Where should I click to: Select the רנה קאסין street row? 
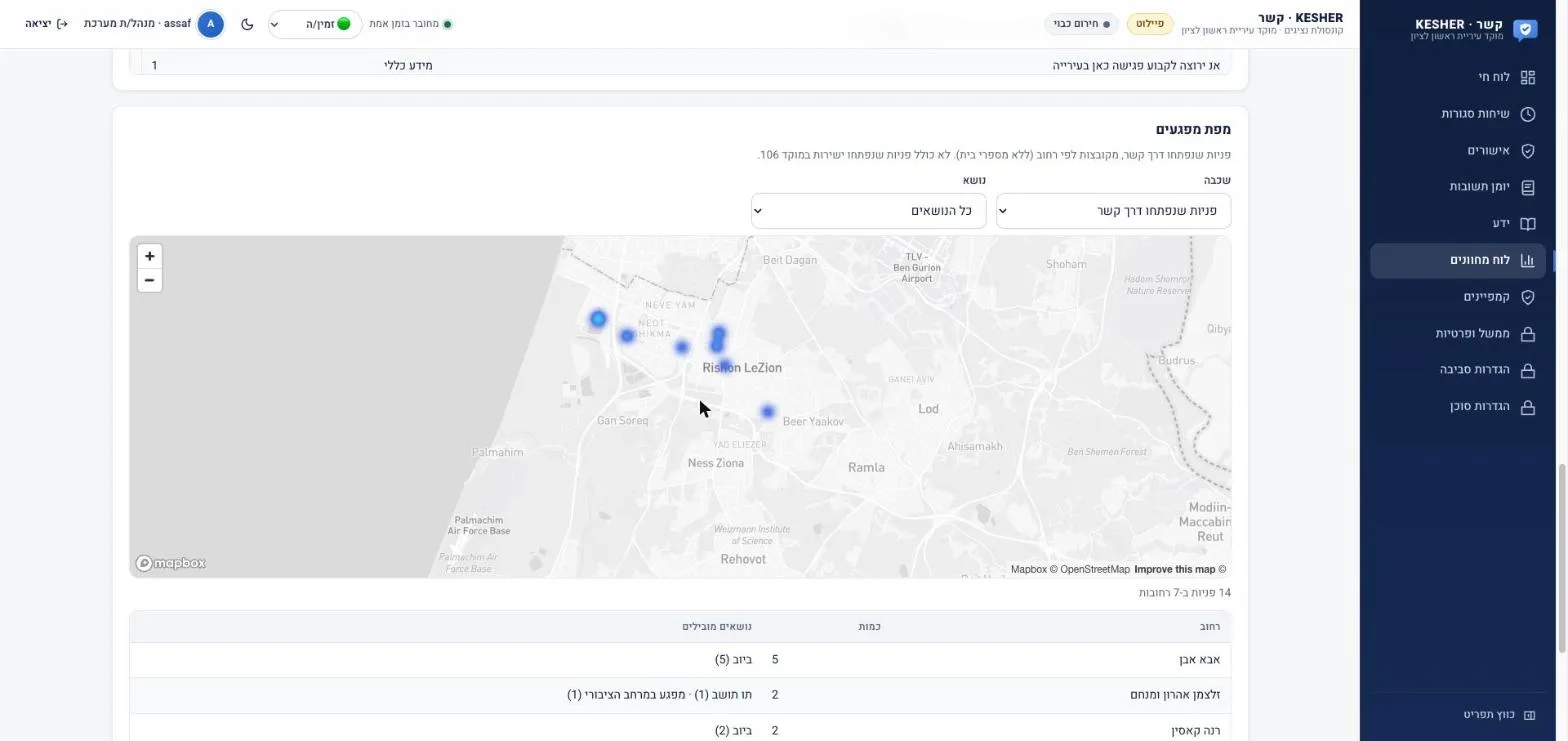pos(680,730)
